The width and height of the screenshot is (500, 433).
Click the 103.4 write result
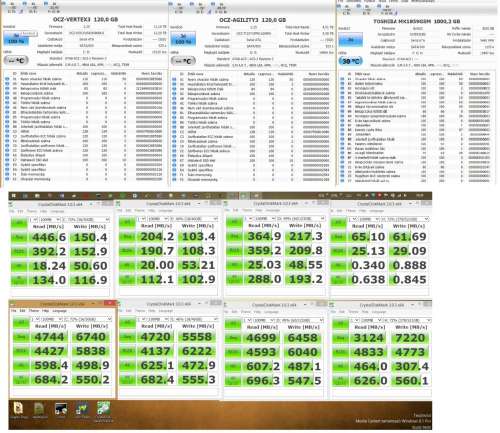[x=198, y=236]
